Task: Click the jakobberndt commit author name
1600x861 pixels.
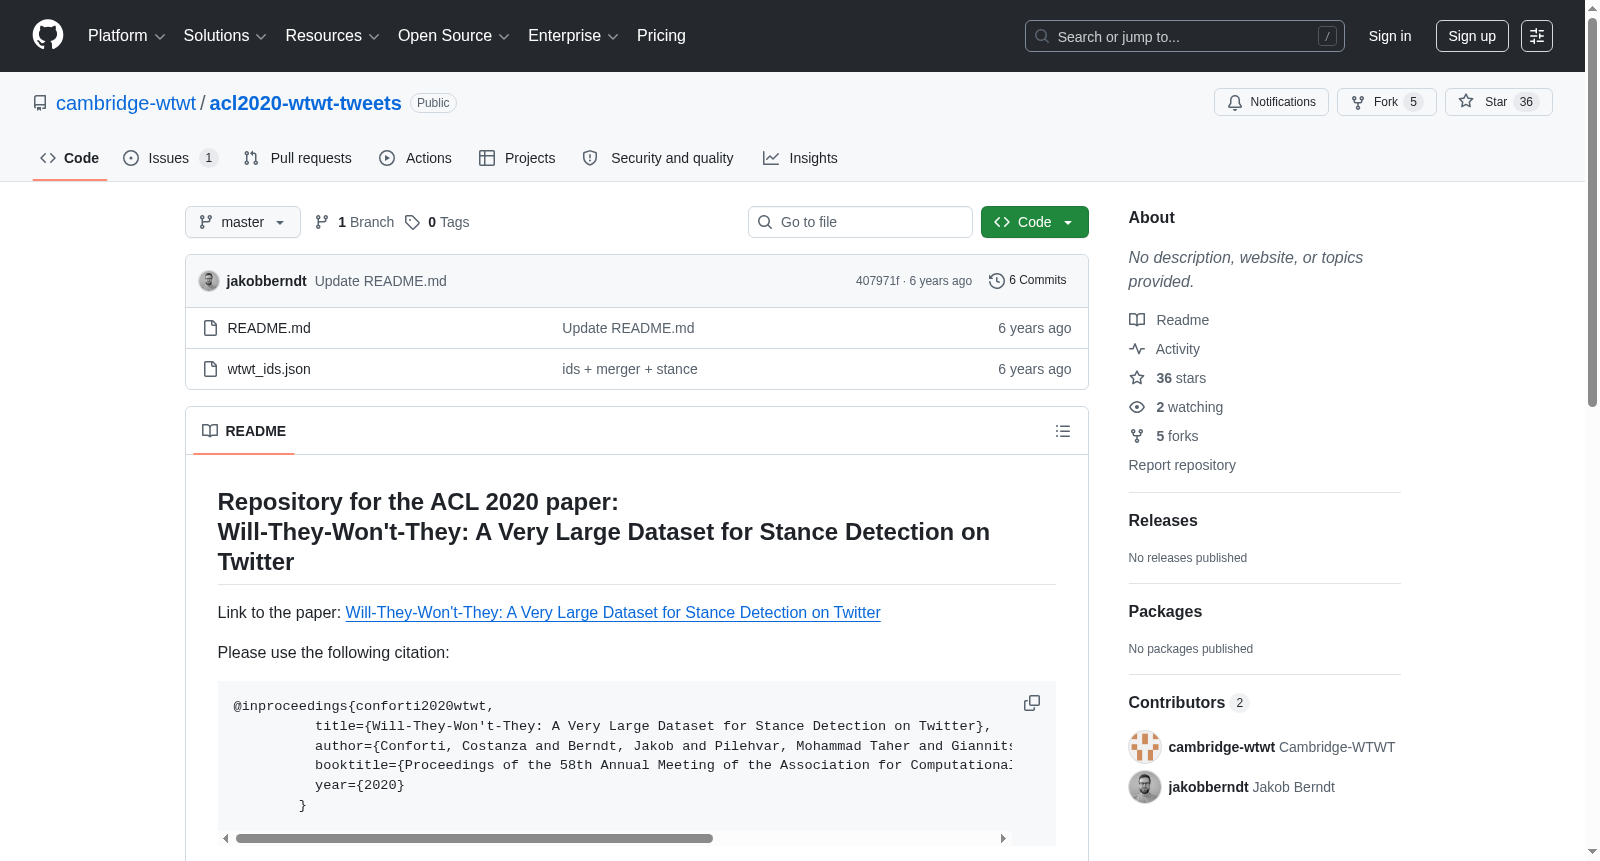Action: click(266, 281)
